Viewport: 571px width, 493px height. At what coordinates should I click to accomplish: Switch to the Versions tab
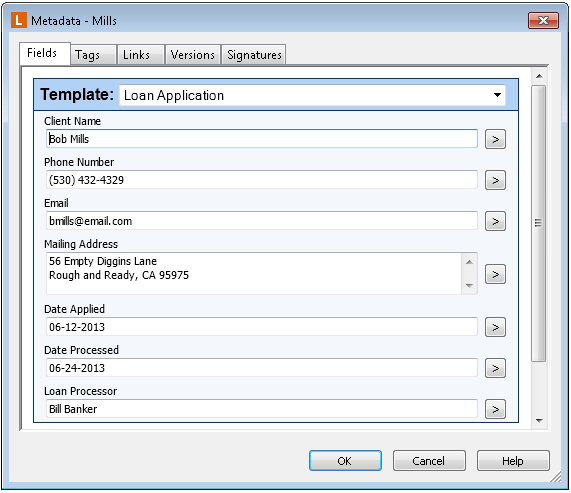coord(193,55)
